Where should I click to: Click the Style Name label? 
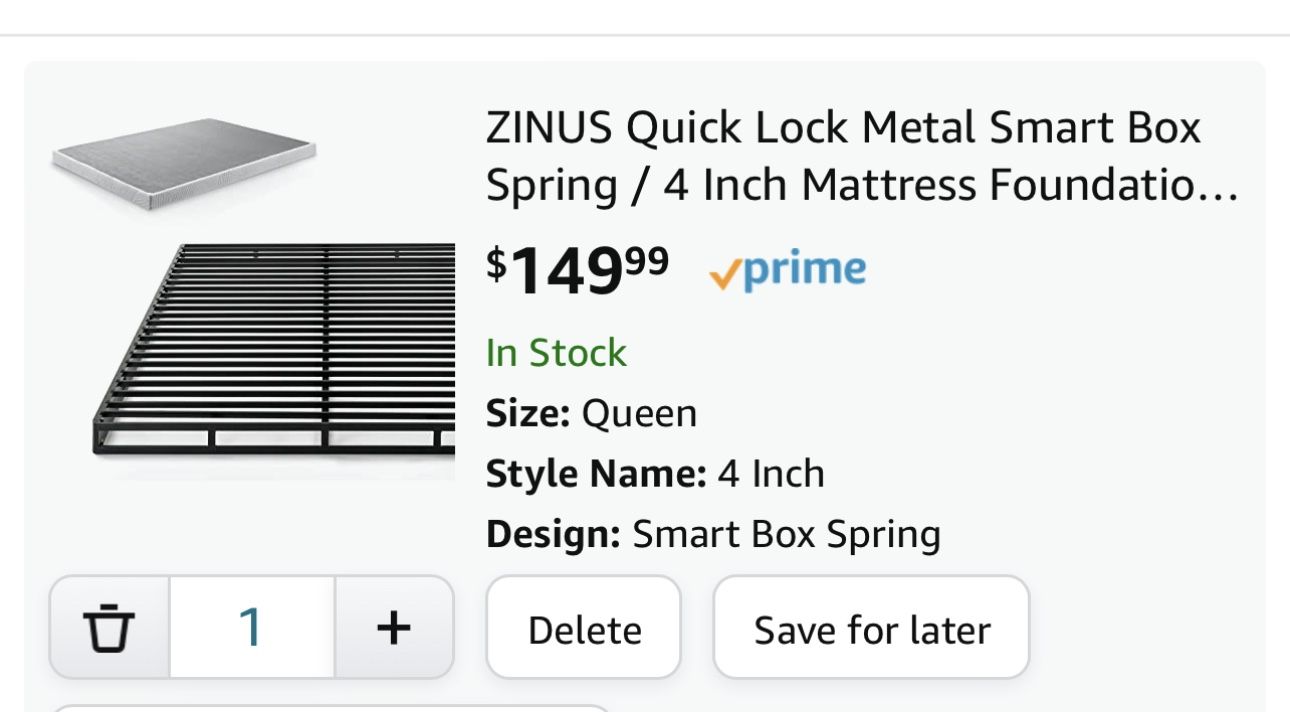coord(596,473)
